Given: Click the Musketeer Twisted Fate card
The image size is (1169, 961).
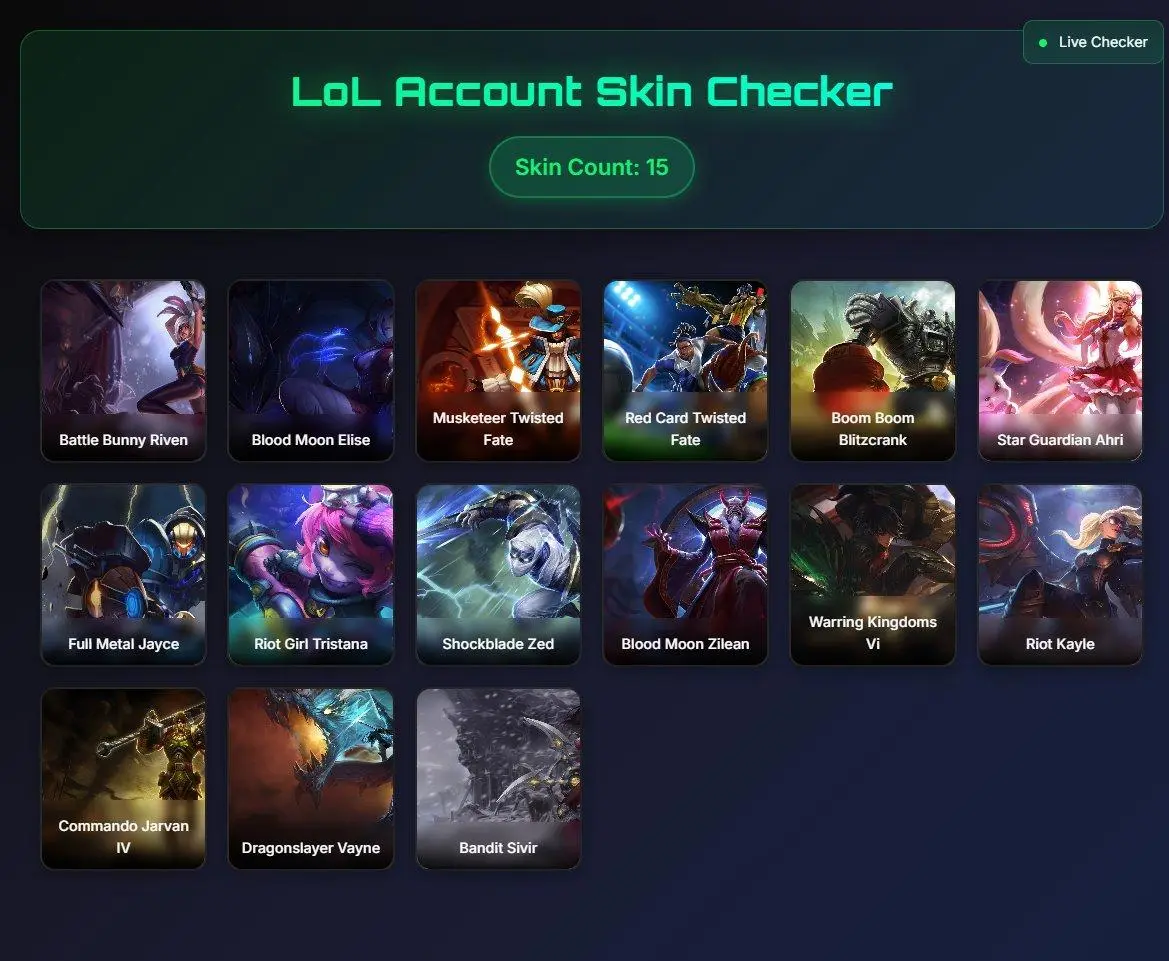Looking at the screenshot, I should 498,371.
